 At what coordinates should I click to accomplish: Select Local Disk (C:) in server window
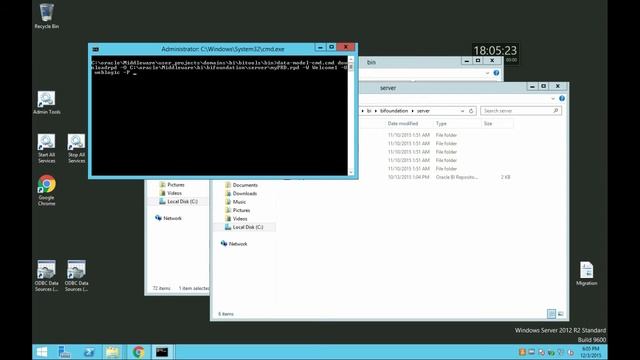248,227
